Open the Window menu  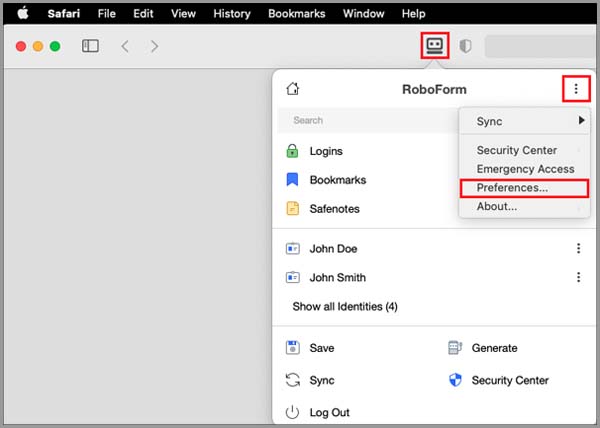click(x=364, y=14)
